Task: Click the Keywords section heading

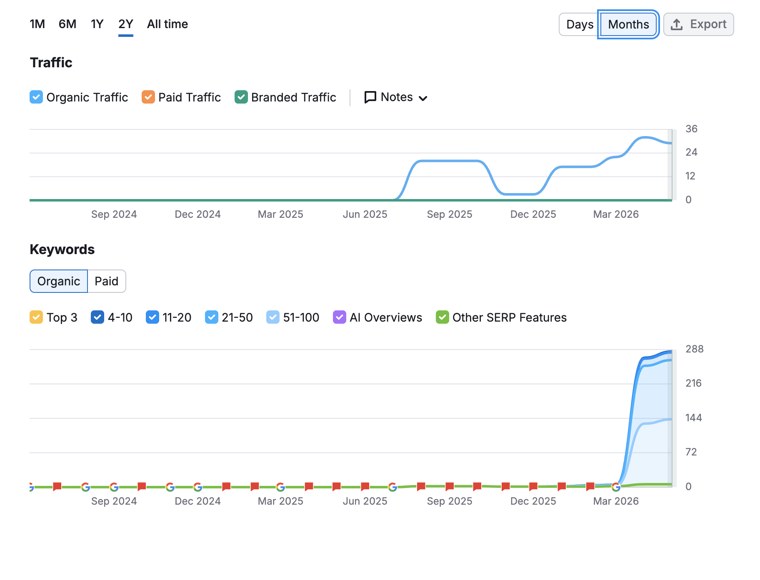Action: click(x=62, y=250)
